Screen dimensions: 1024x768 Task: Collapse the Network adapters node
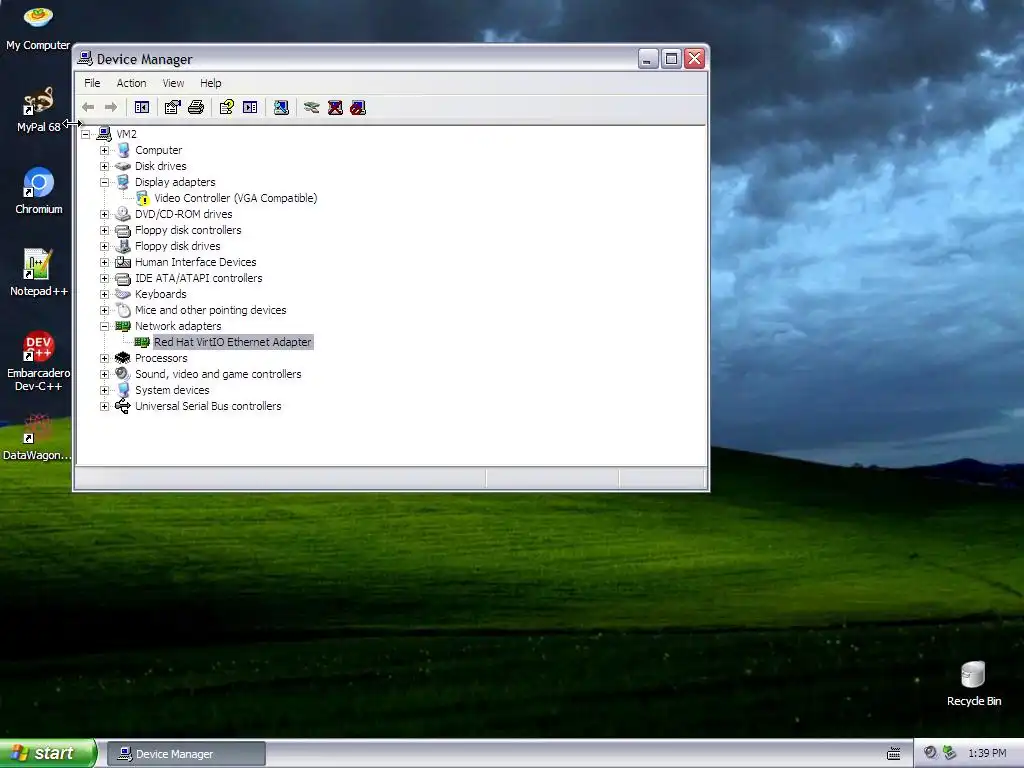point(104,327)
